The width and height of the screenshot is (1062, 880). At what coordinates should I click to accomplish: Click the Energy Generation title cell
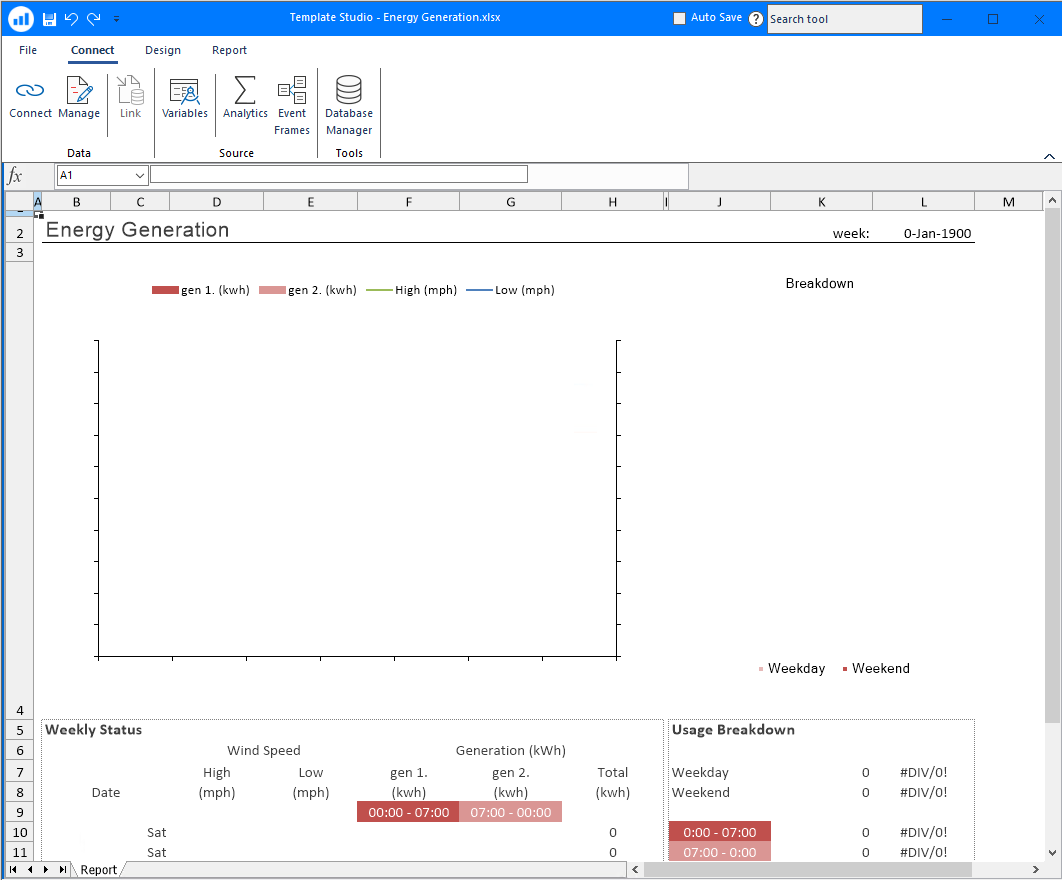(x=137, y=230)
